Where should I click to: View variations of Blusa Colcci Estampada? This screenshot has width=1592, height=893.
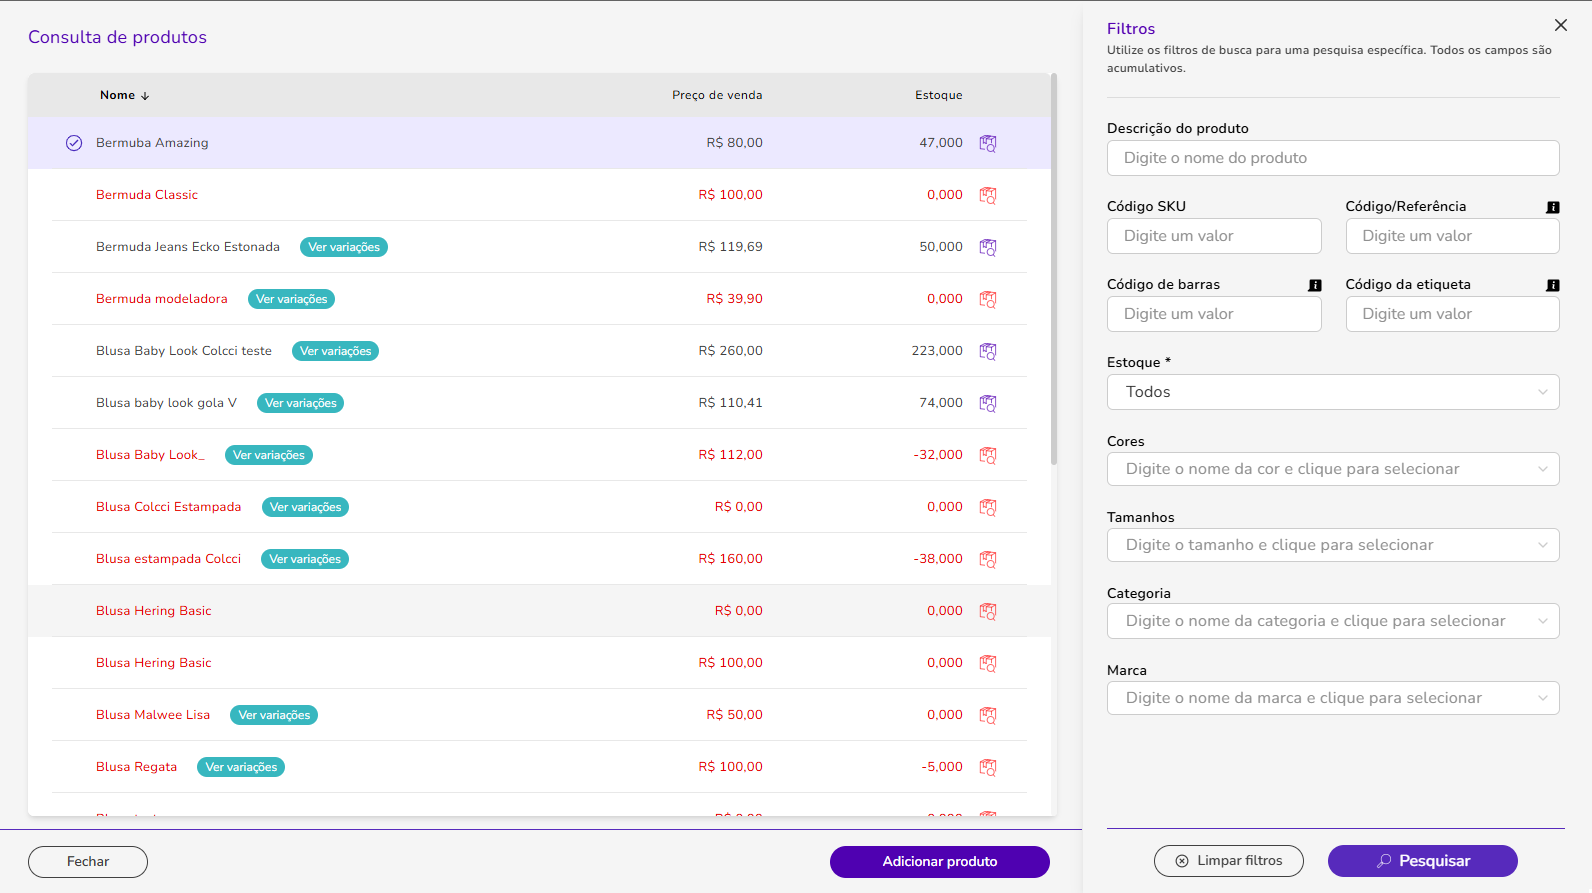(305, 507)
